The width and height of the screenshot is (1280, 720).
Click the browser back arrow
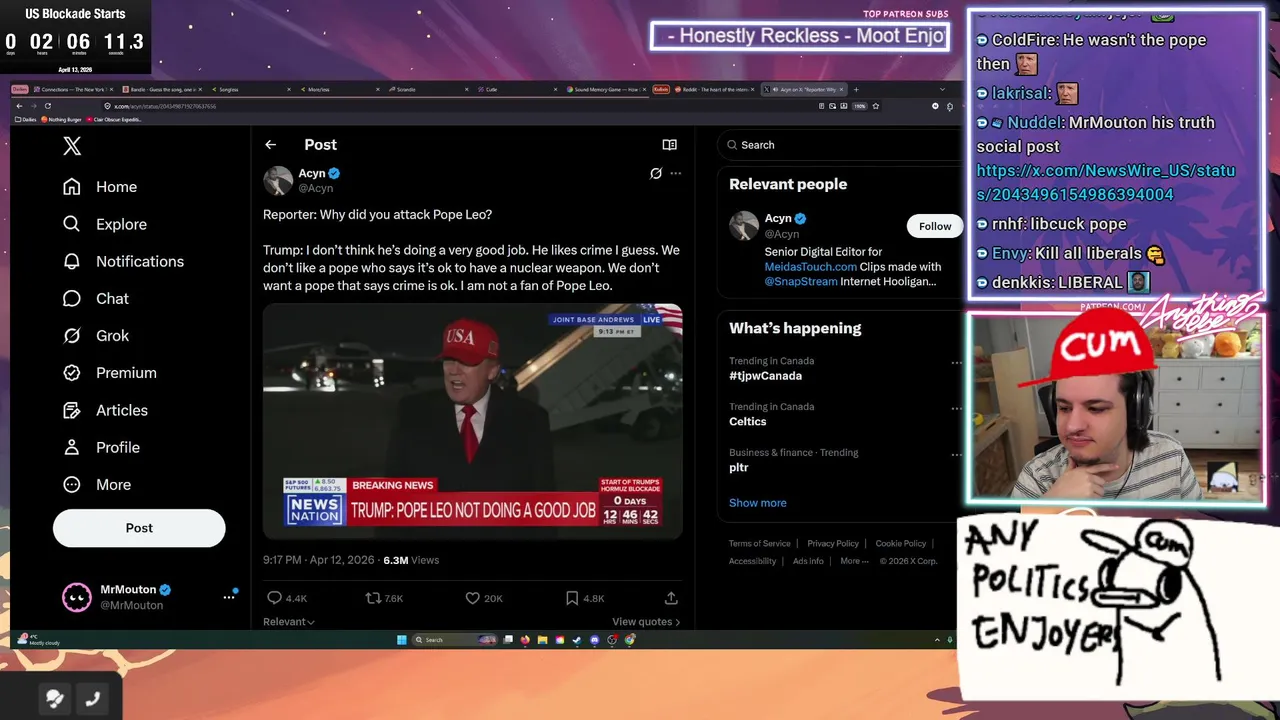click(19, 106)
